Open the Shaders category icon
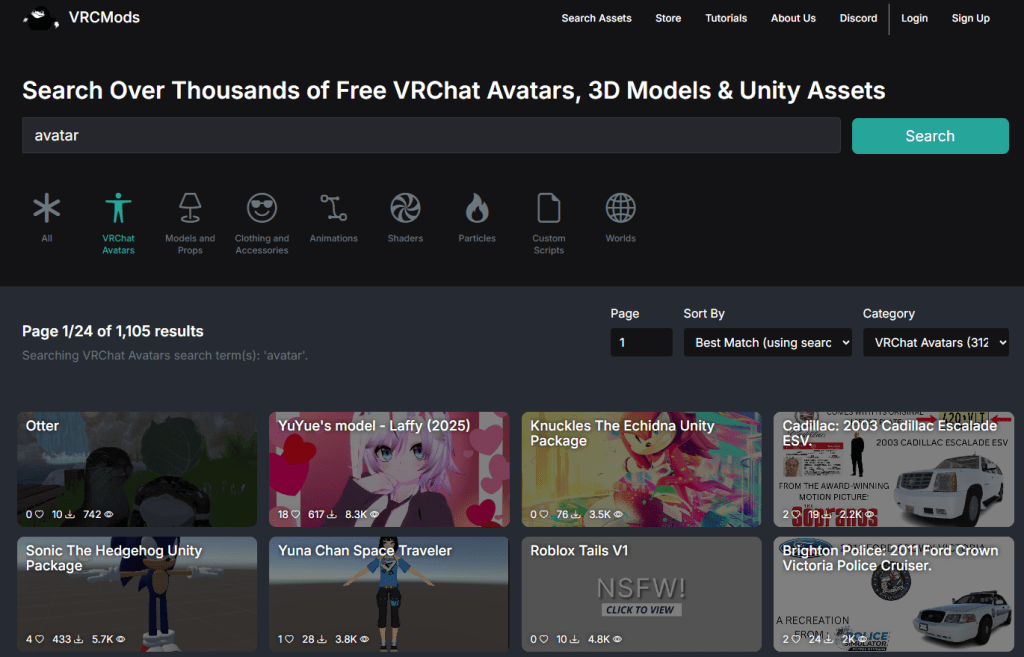This screenshot has width=1024, height=657. pos(405,209)
